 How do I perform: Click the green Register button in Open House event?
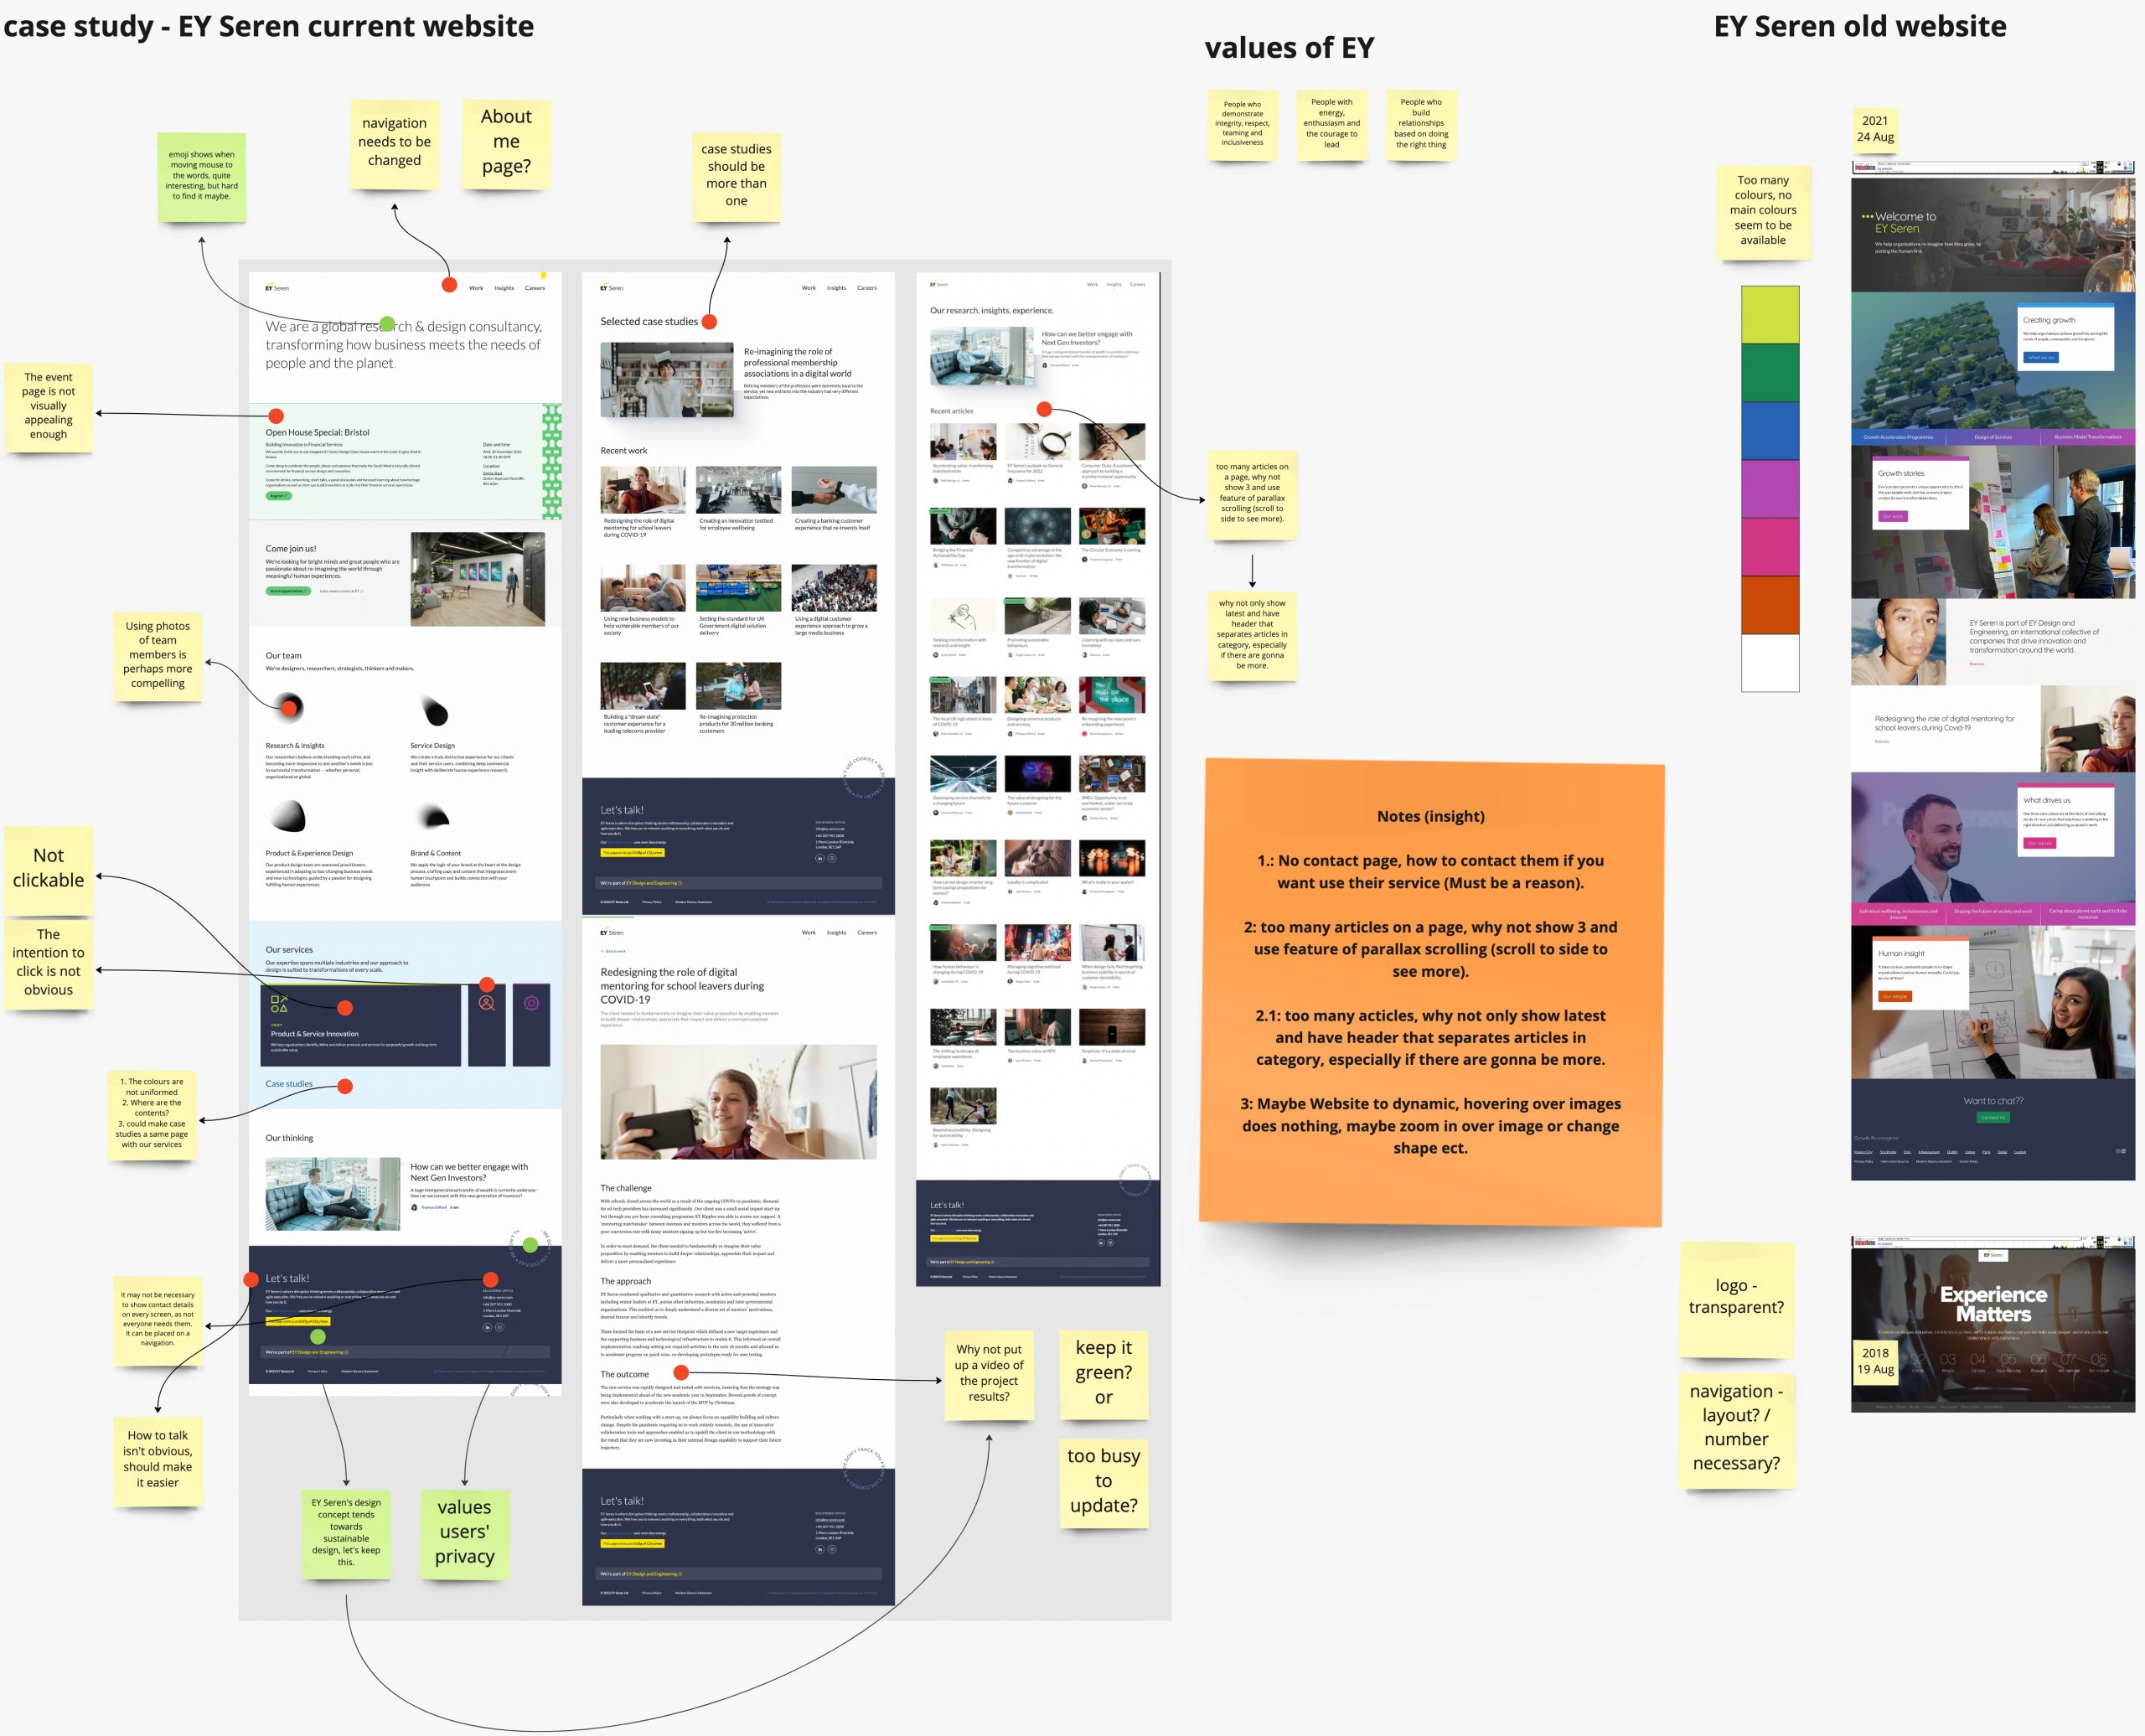coord(278,496)
